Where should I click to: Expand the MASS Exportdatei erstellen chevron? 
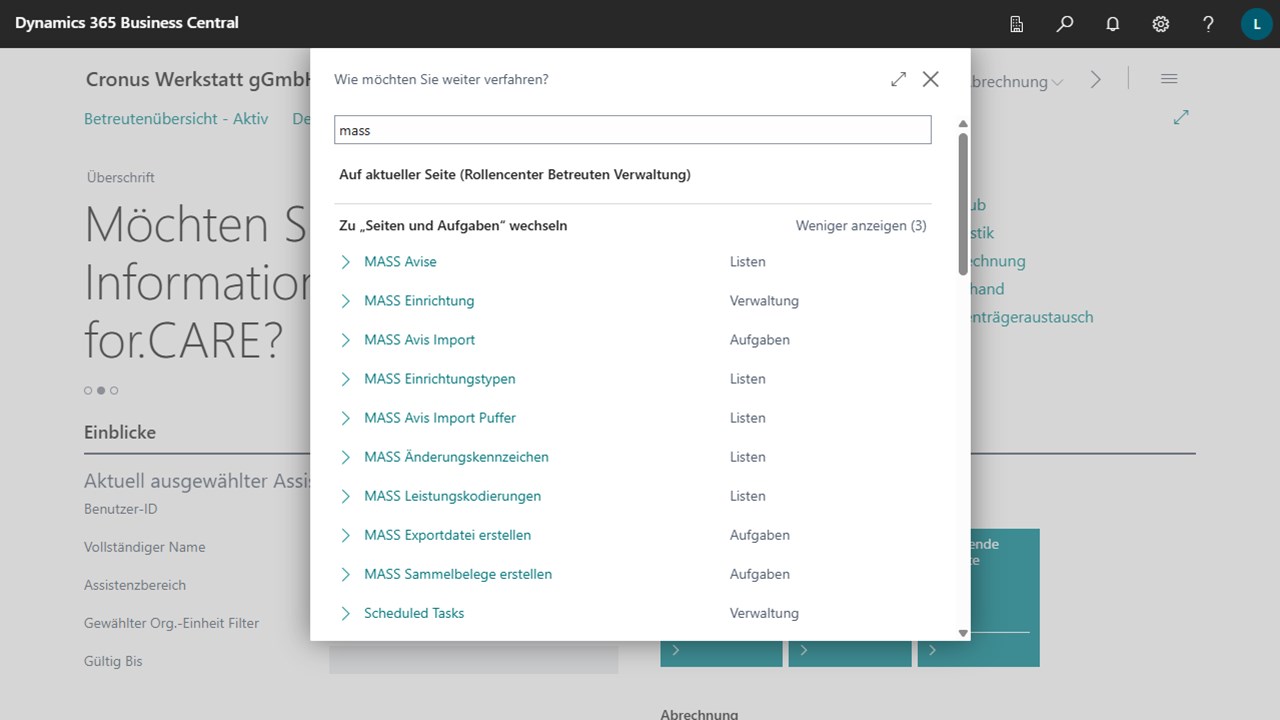pyautogui.click(x=346, y=535)
